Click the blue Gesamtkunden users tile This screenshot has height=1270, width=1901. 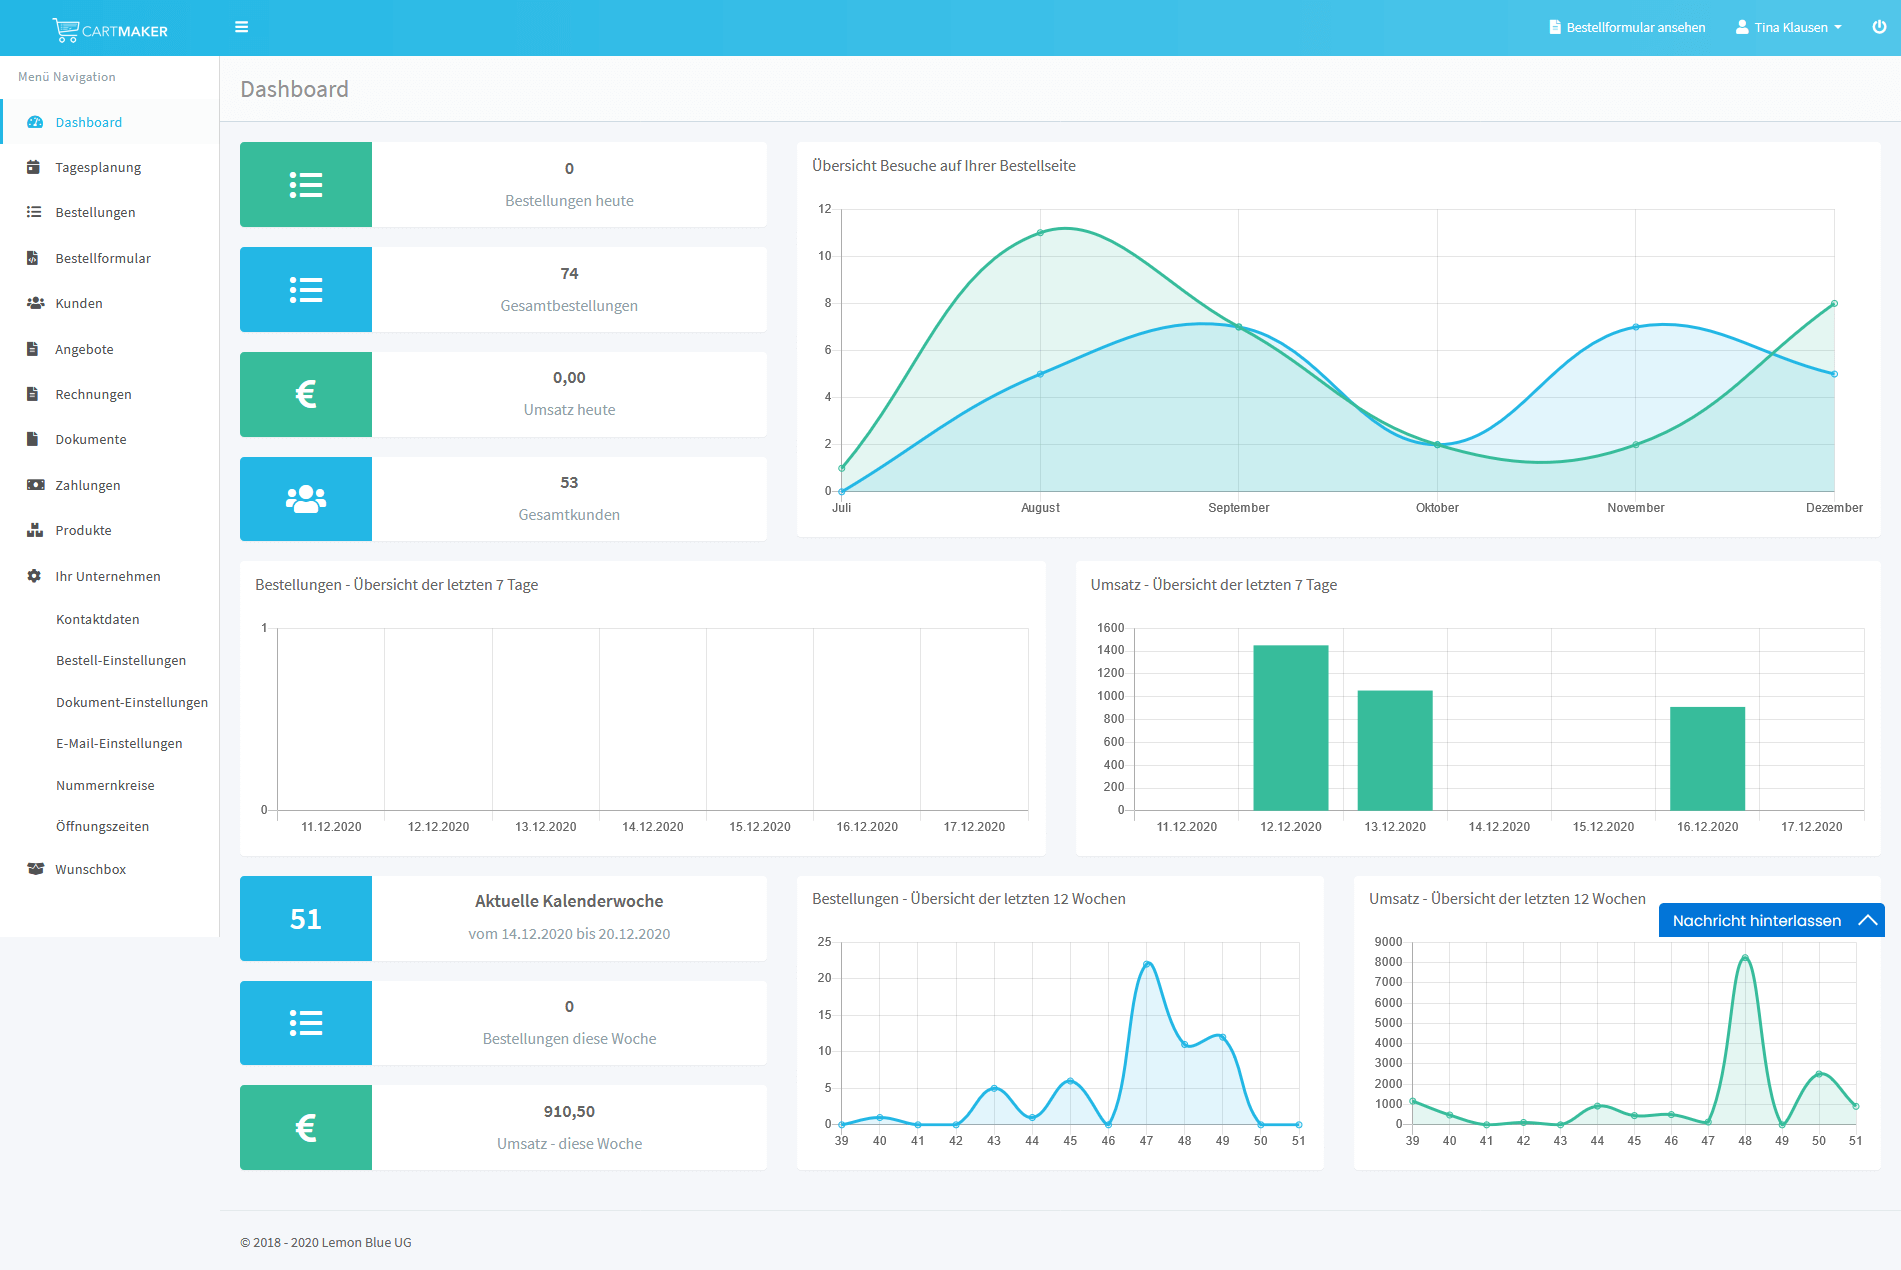pos(306,499)
